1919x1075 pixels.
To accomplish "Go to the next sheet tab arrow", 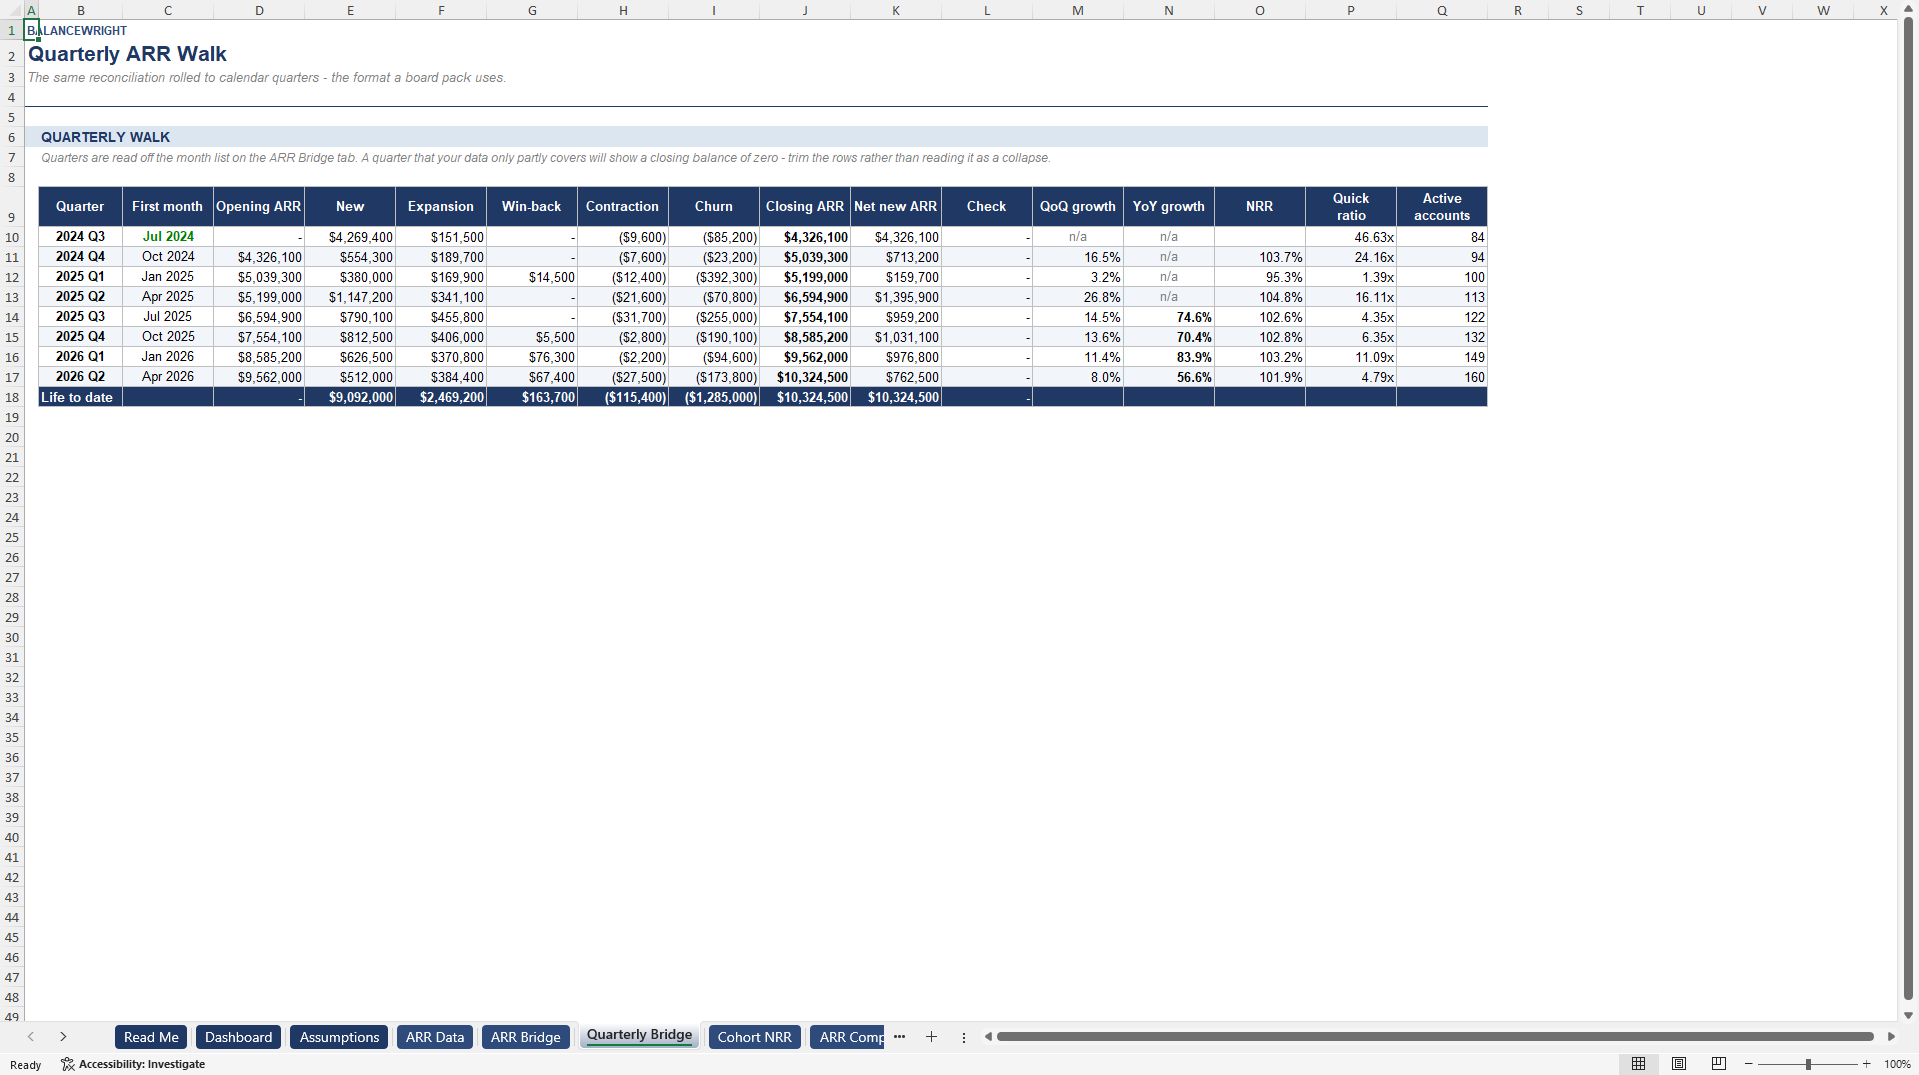I will point(63,1037).
